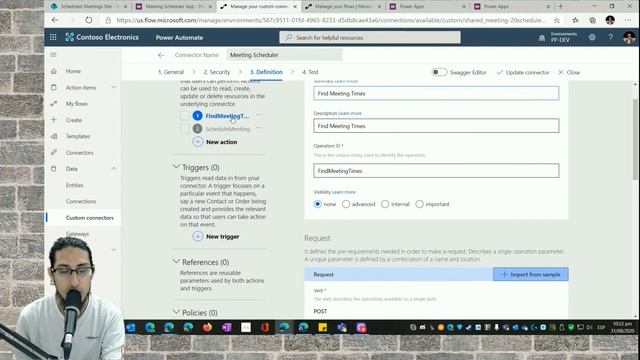Collapse the Data nav section chevron

point(114,169)
